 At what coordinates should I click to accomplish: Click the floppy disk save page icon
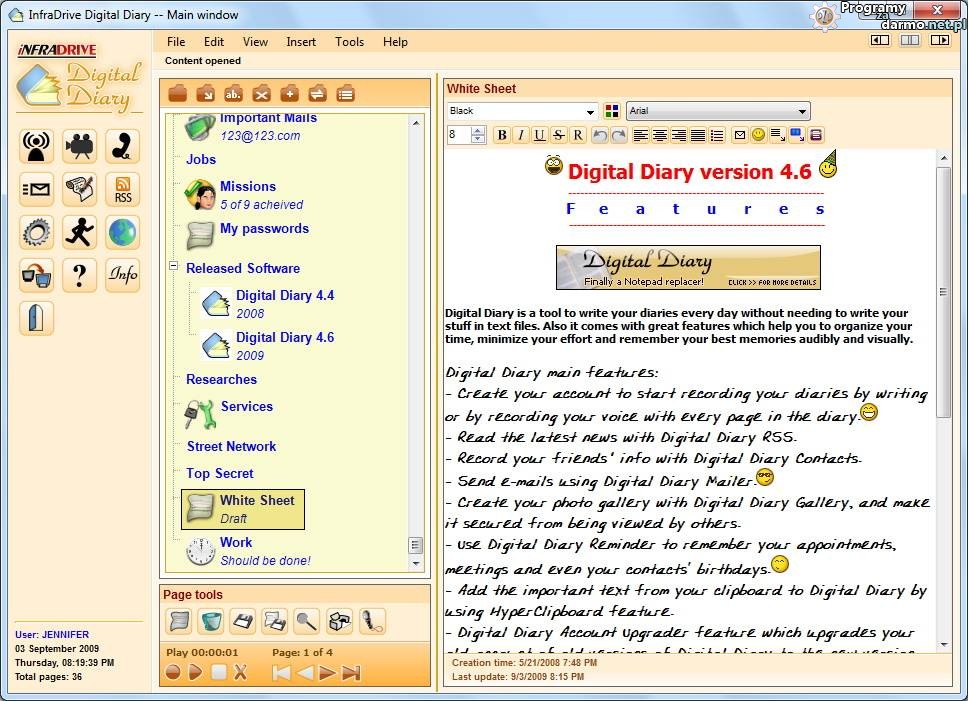click(243, 622)
